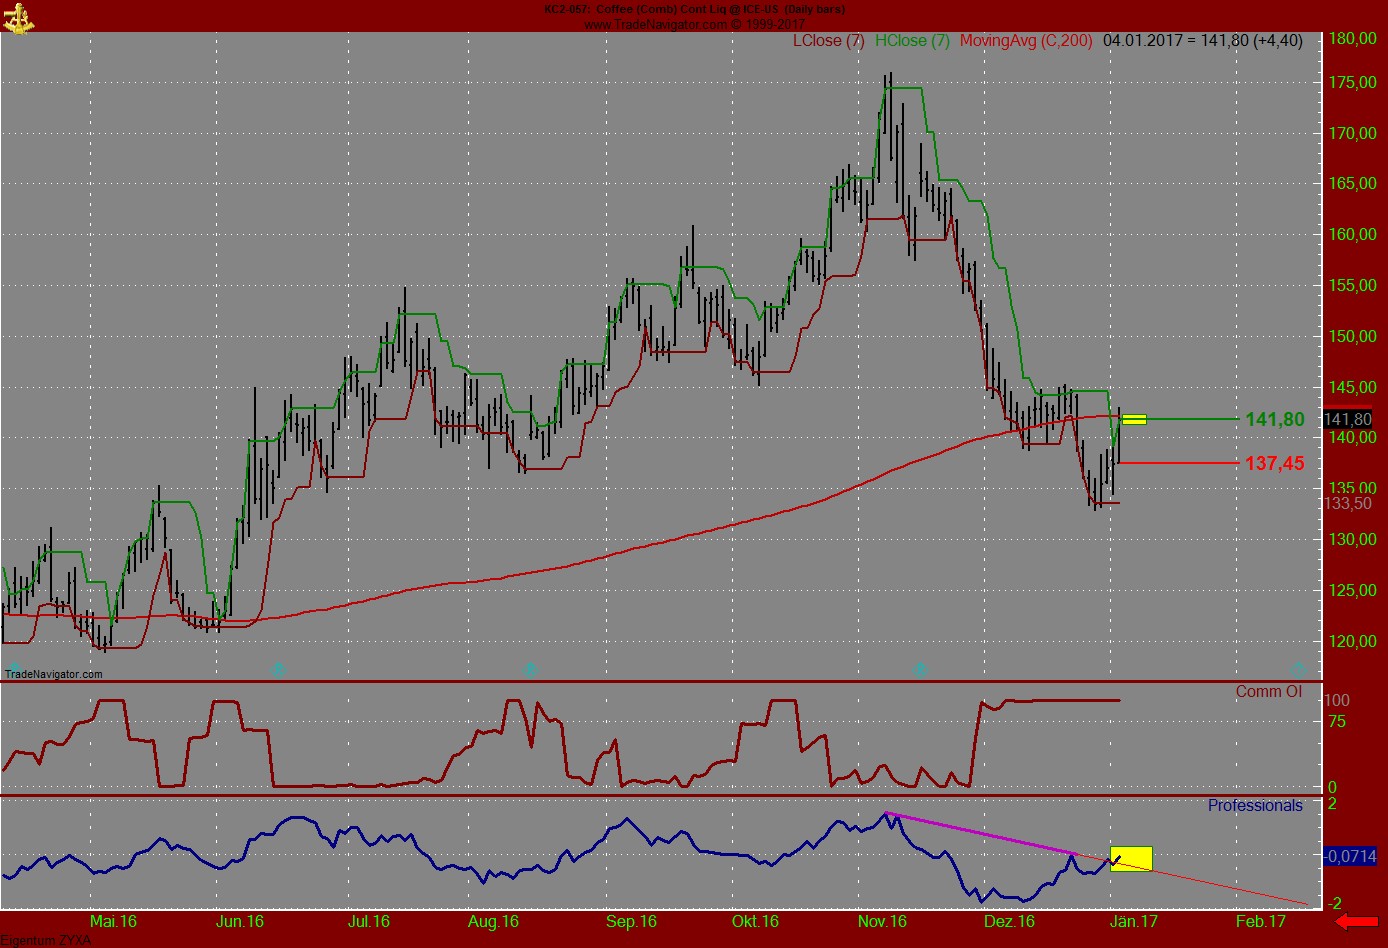Click the TradeNavigator.com watermark on the chart
1388x948 pixels.
(x=52, y=674)
